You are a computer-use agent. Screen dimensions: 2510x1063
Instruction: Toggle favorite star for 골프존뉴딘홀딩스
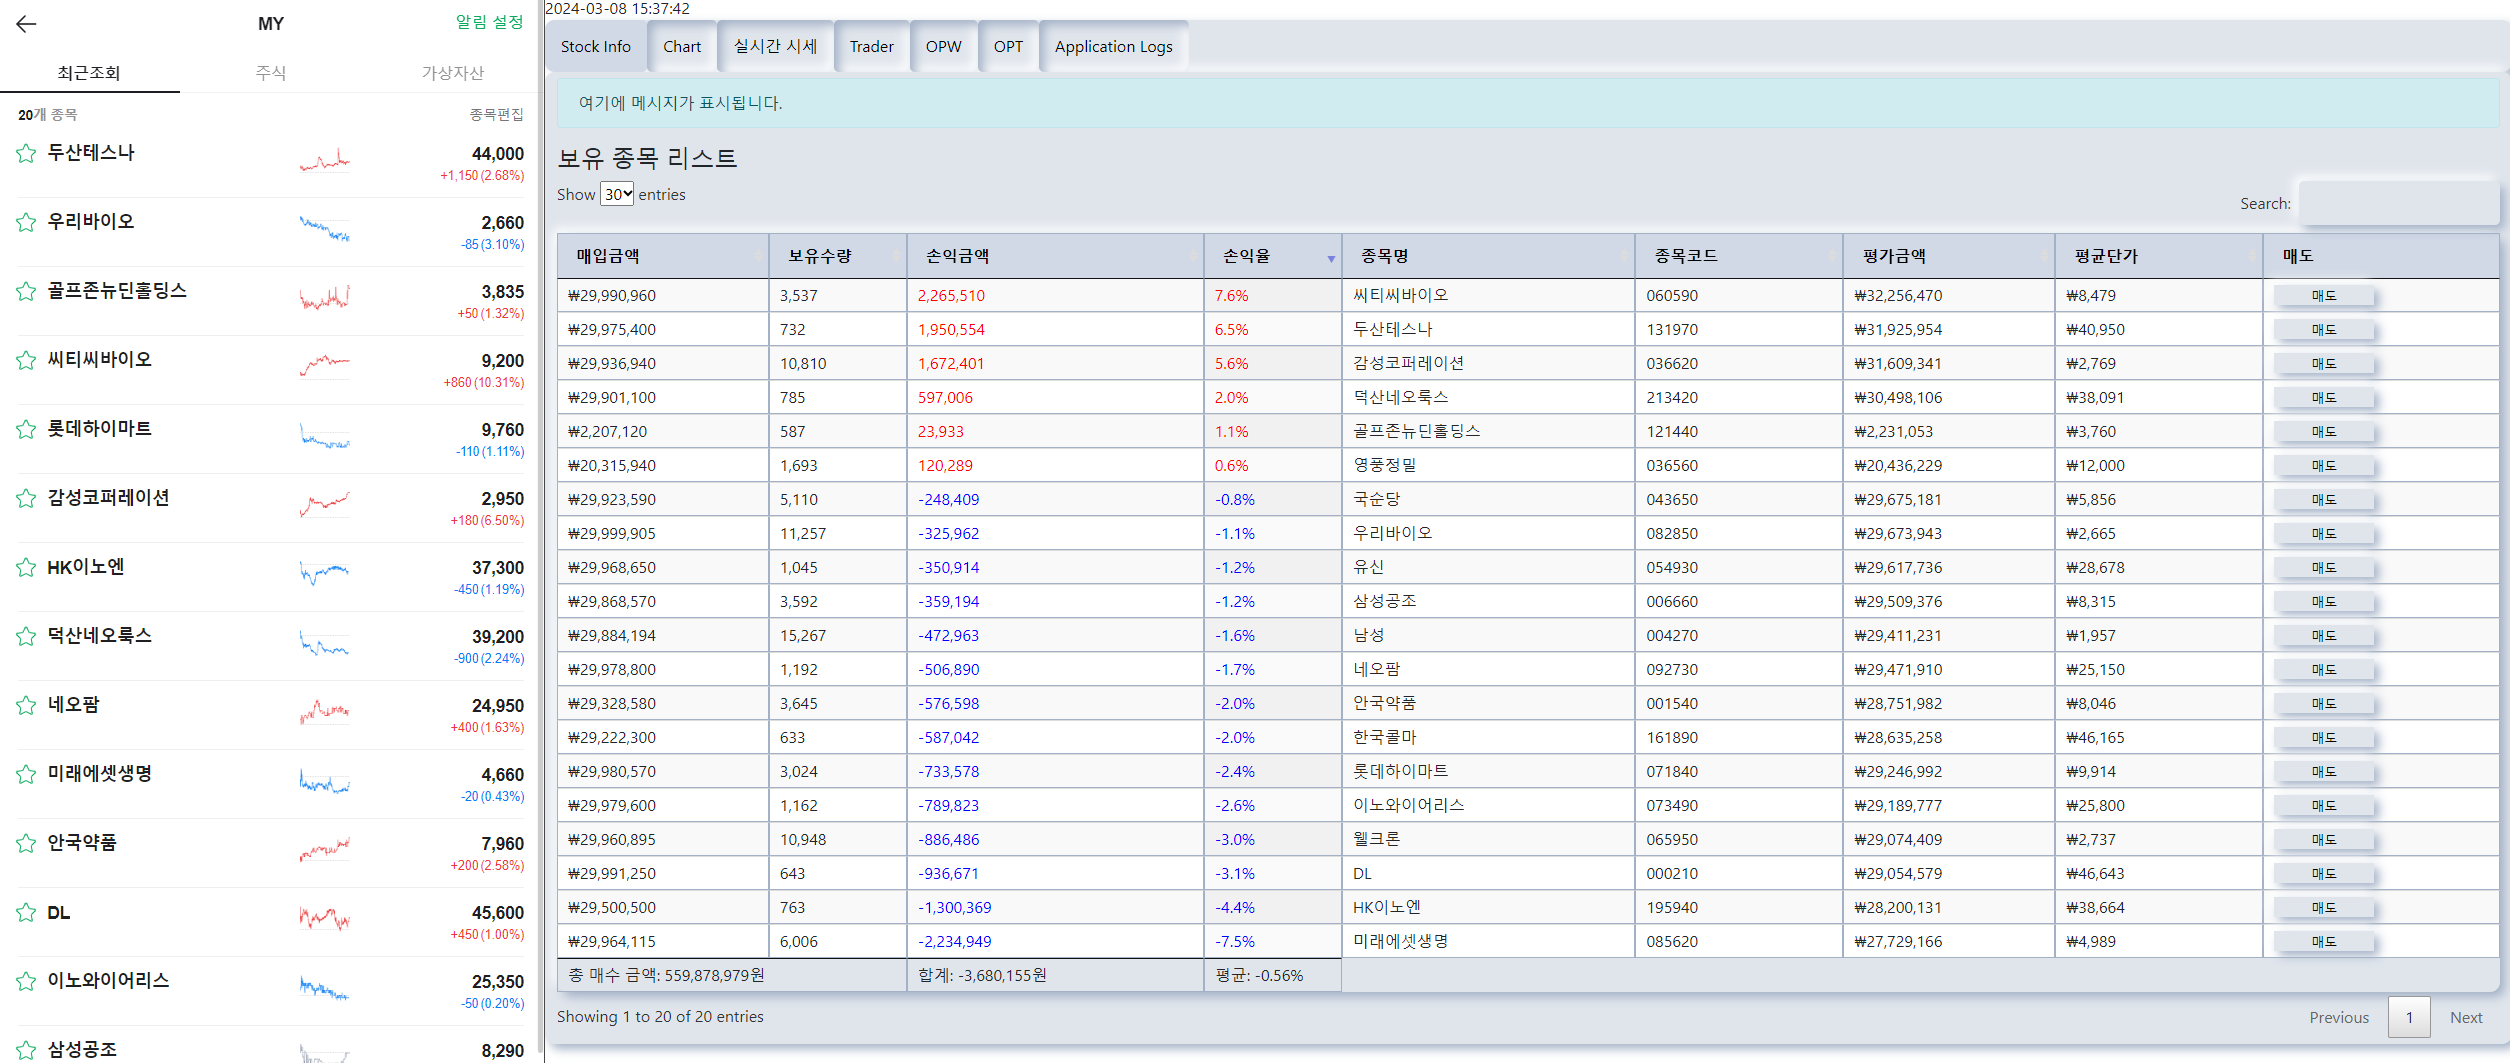(x=26, y=291)
